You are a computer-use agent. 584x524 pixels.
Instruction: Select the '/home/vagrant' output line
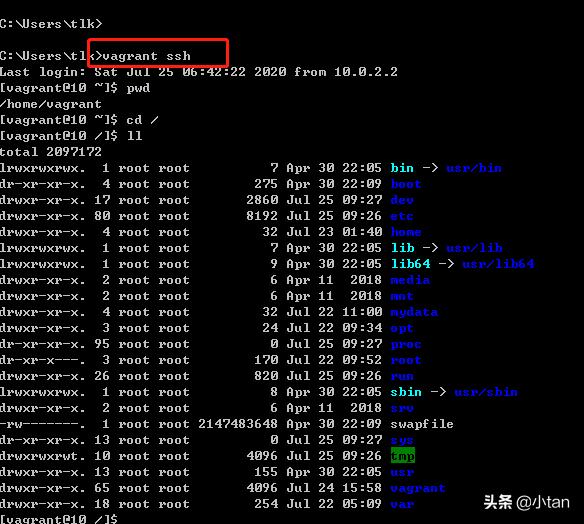point(51,104)
